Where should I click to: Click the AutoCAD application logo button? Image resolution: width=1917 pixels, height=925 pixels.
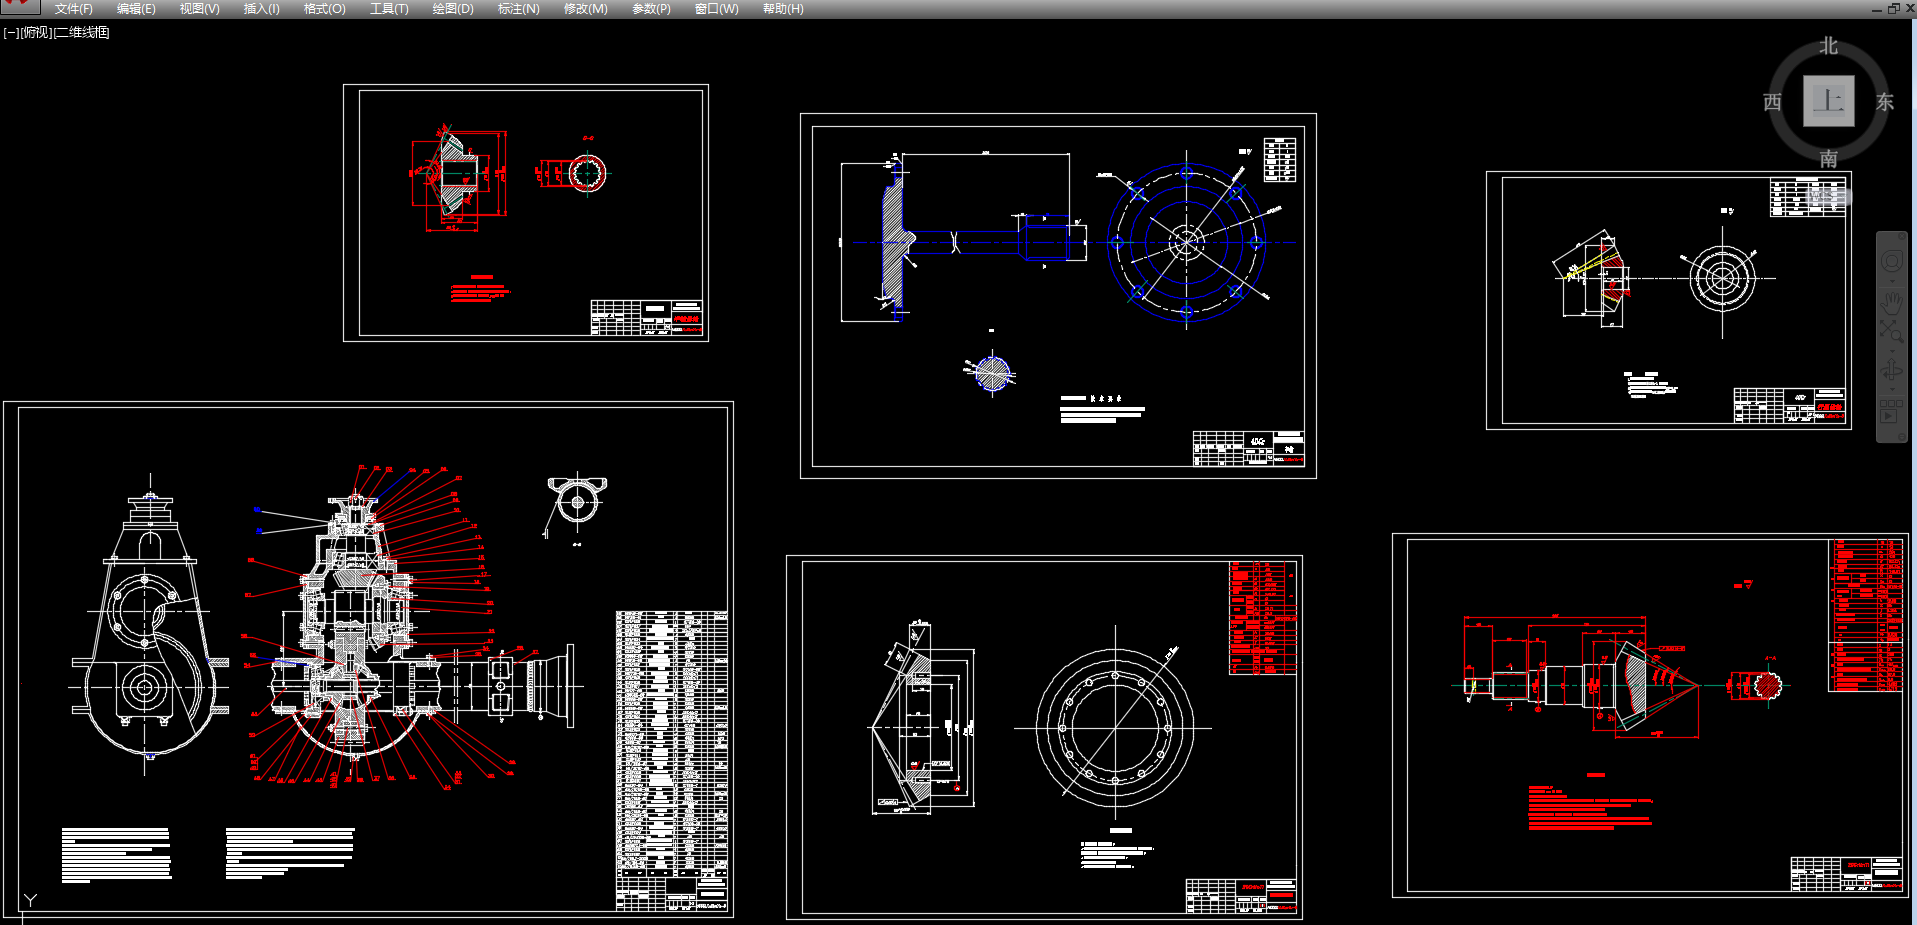point(18,6)
